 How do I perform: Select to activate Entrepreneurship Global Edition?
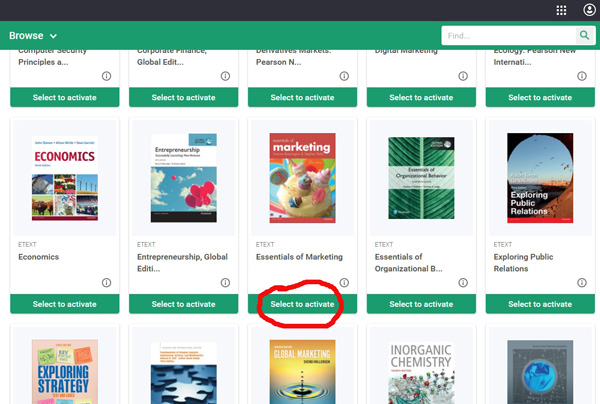184,304
